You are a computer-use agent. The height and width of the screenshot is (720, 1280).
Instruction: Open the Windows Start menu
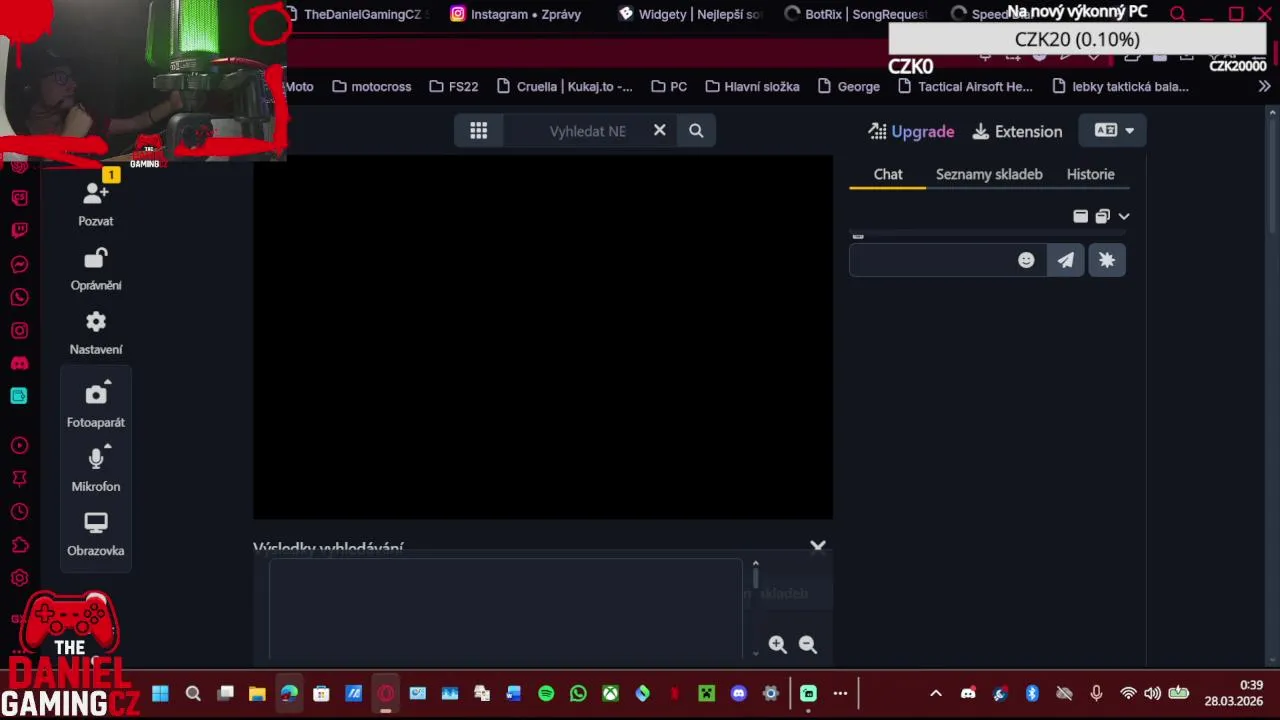[160, 693]
